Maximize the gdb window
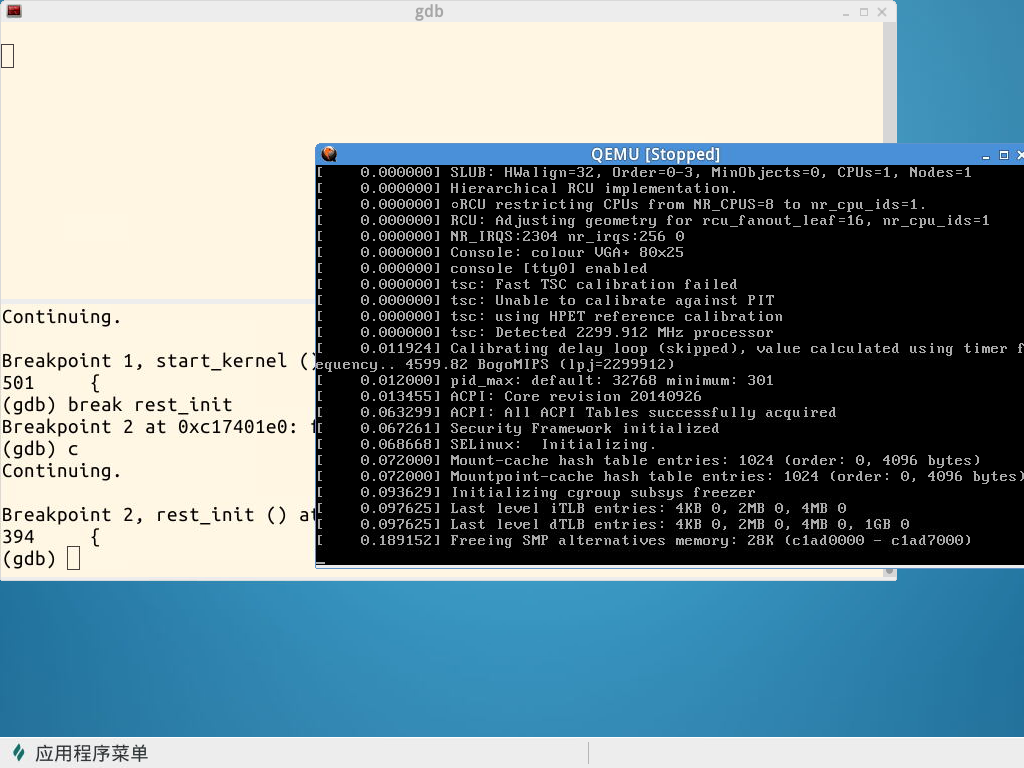This screenshot has width=1024, height=768. [x=864, y=12]
